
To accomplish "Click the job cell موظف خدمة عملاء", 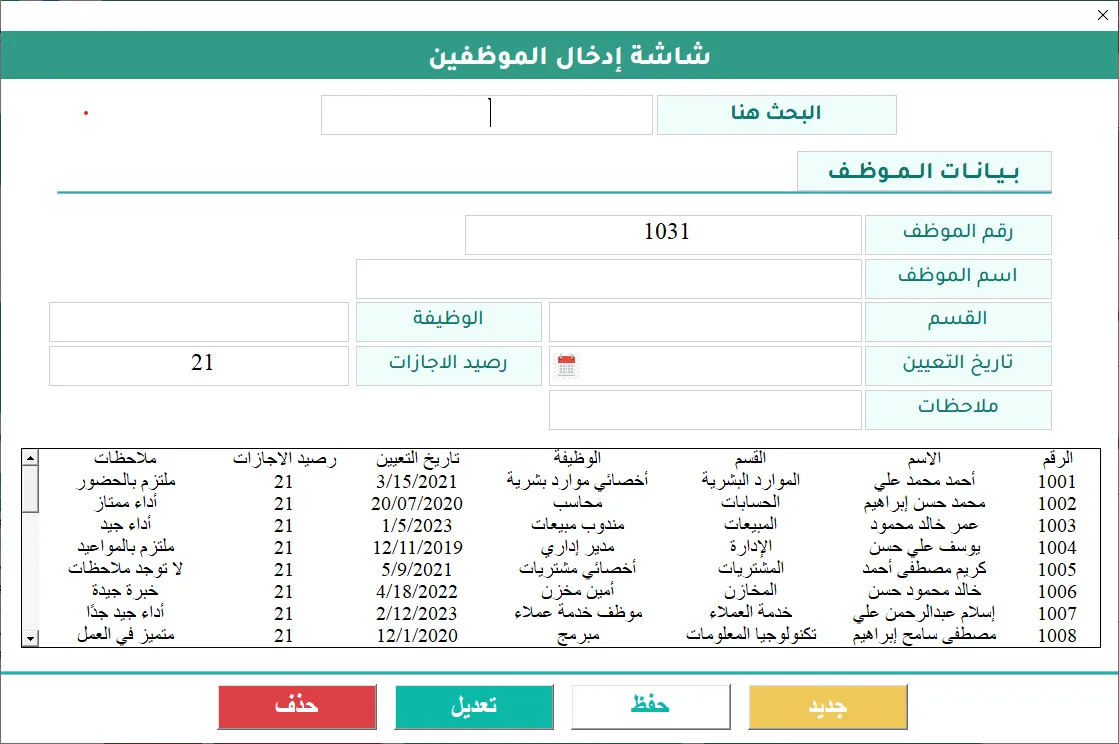I will pos(577,613).
